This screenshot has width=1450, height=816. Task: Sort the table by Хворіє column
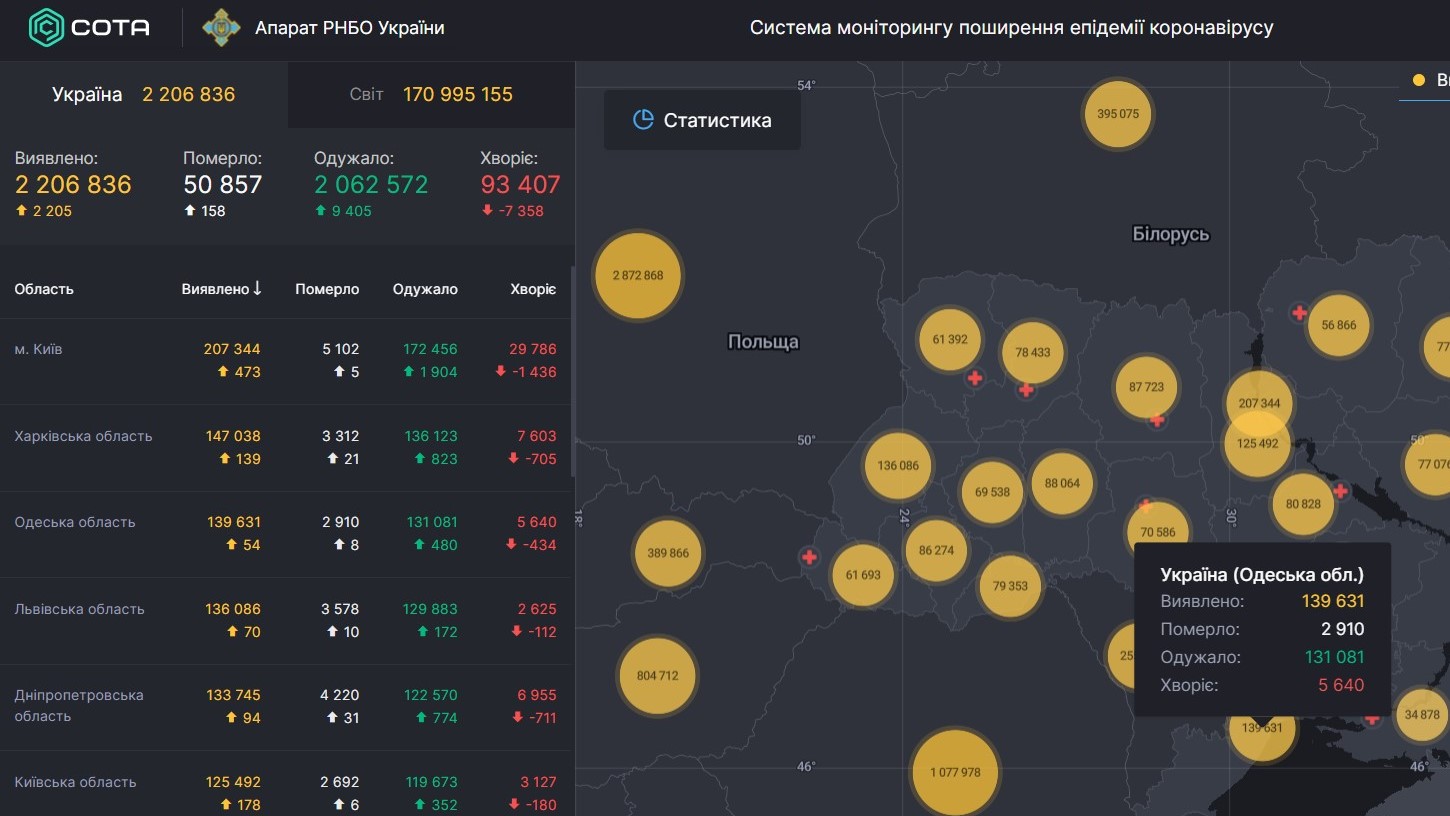tap(533, 289)
